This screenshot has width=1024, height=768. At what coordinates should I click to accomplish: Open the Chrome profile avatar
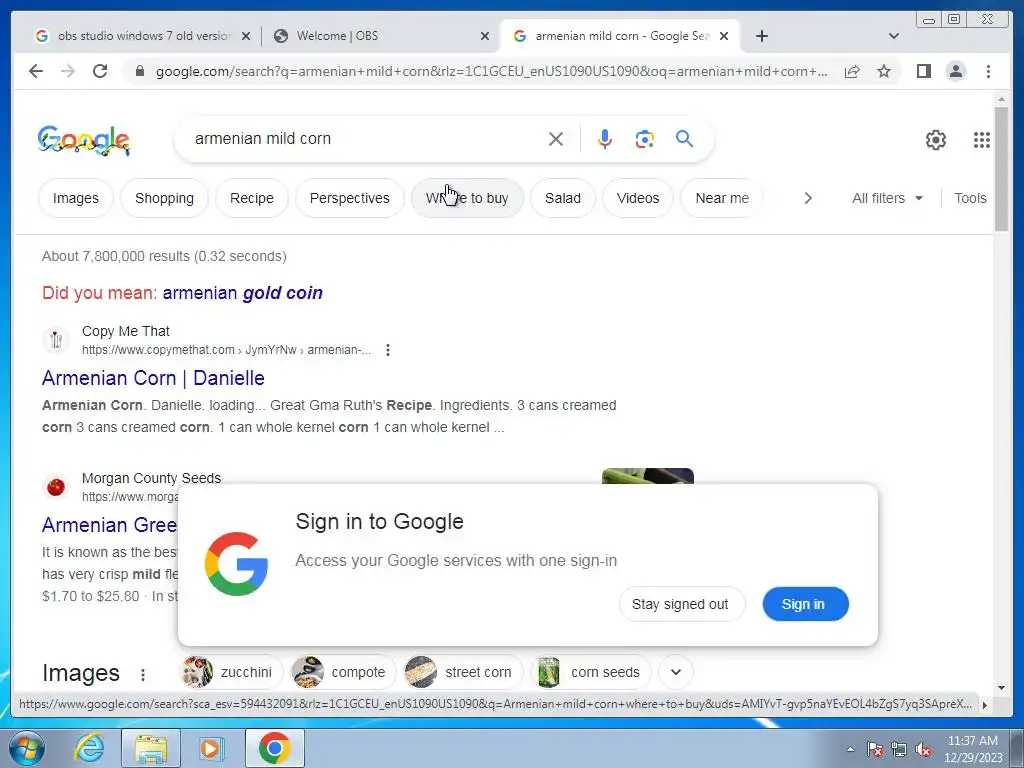tap(955, 71)
